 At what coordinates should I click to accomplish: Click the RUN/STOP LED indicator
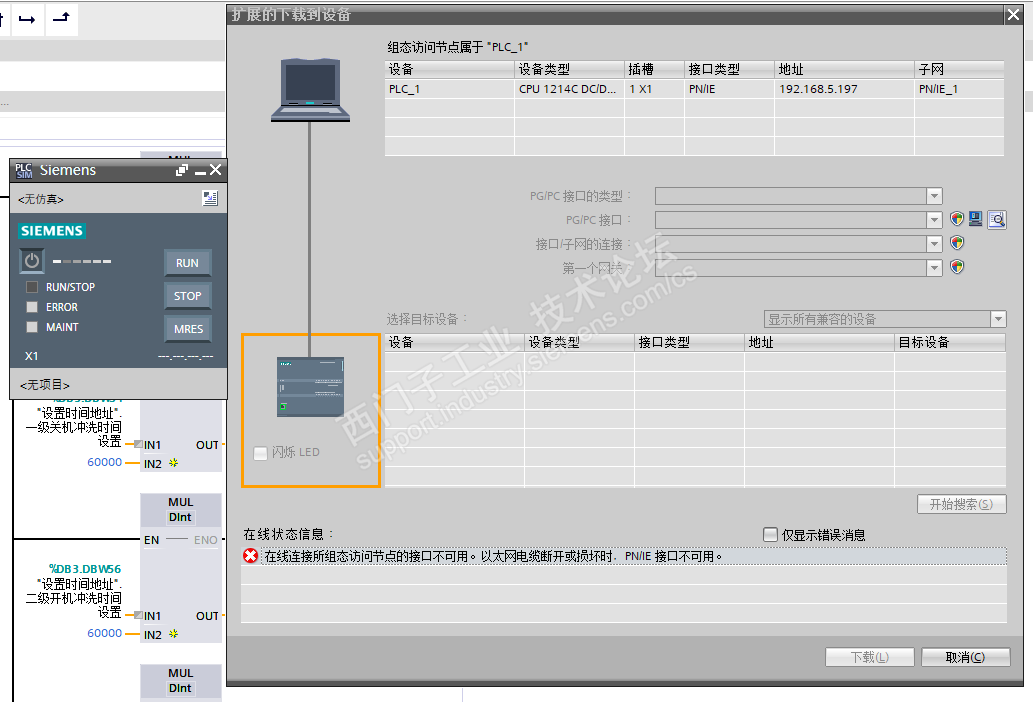pyautogui.click(x=32, y=287)
